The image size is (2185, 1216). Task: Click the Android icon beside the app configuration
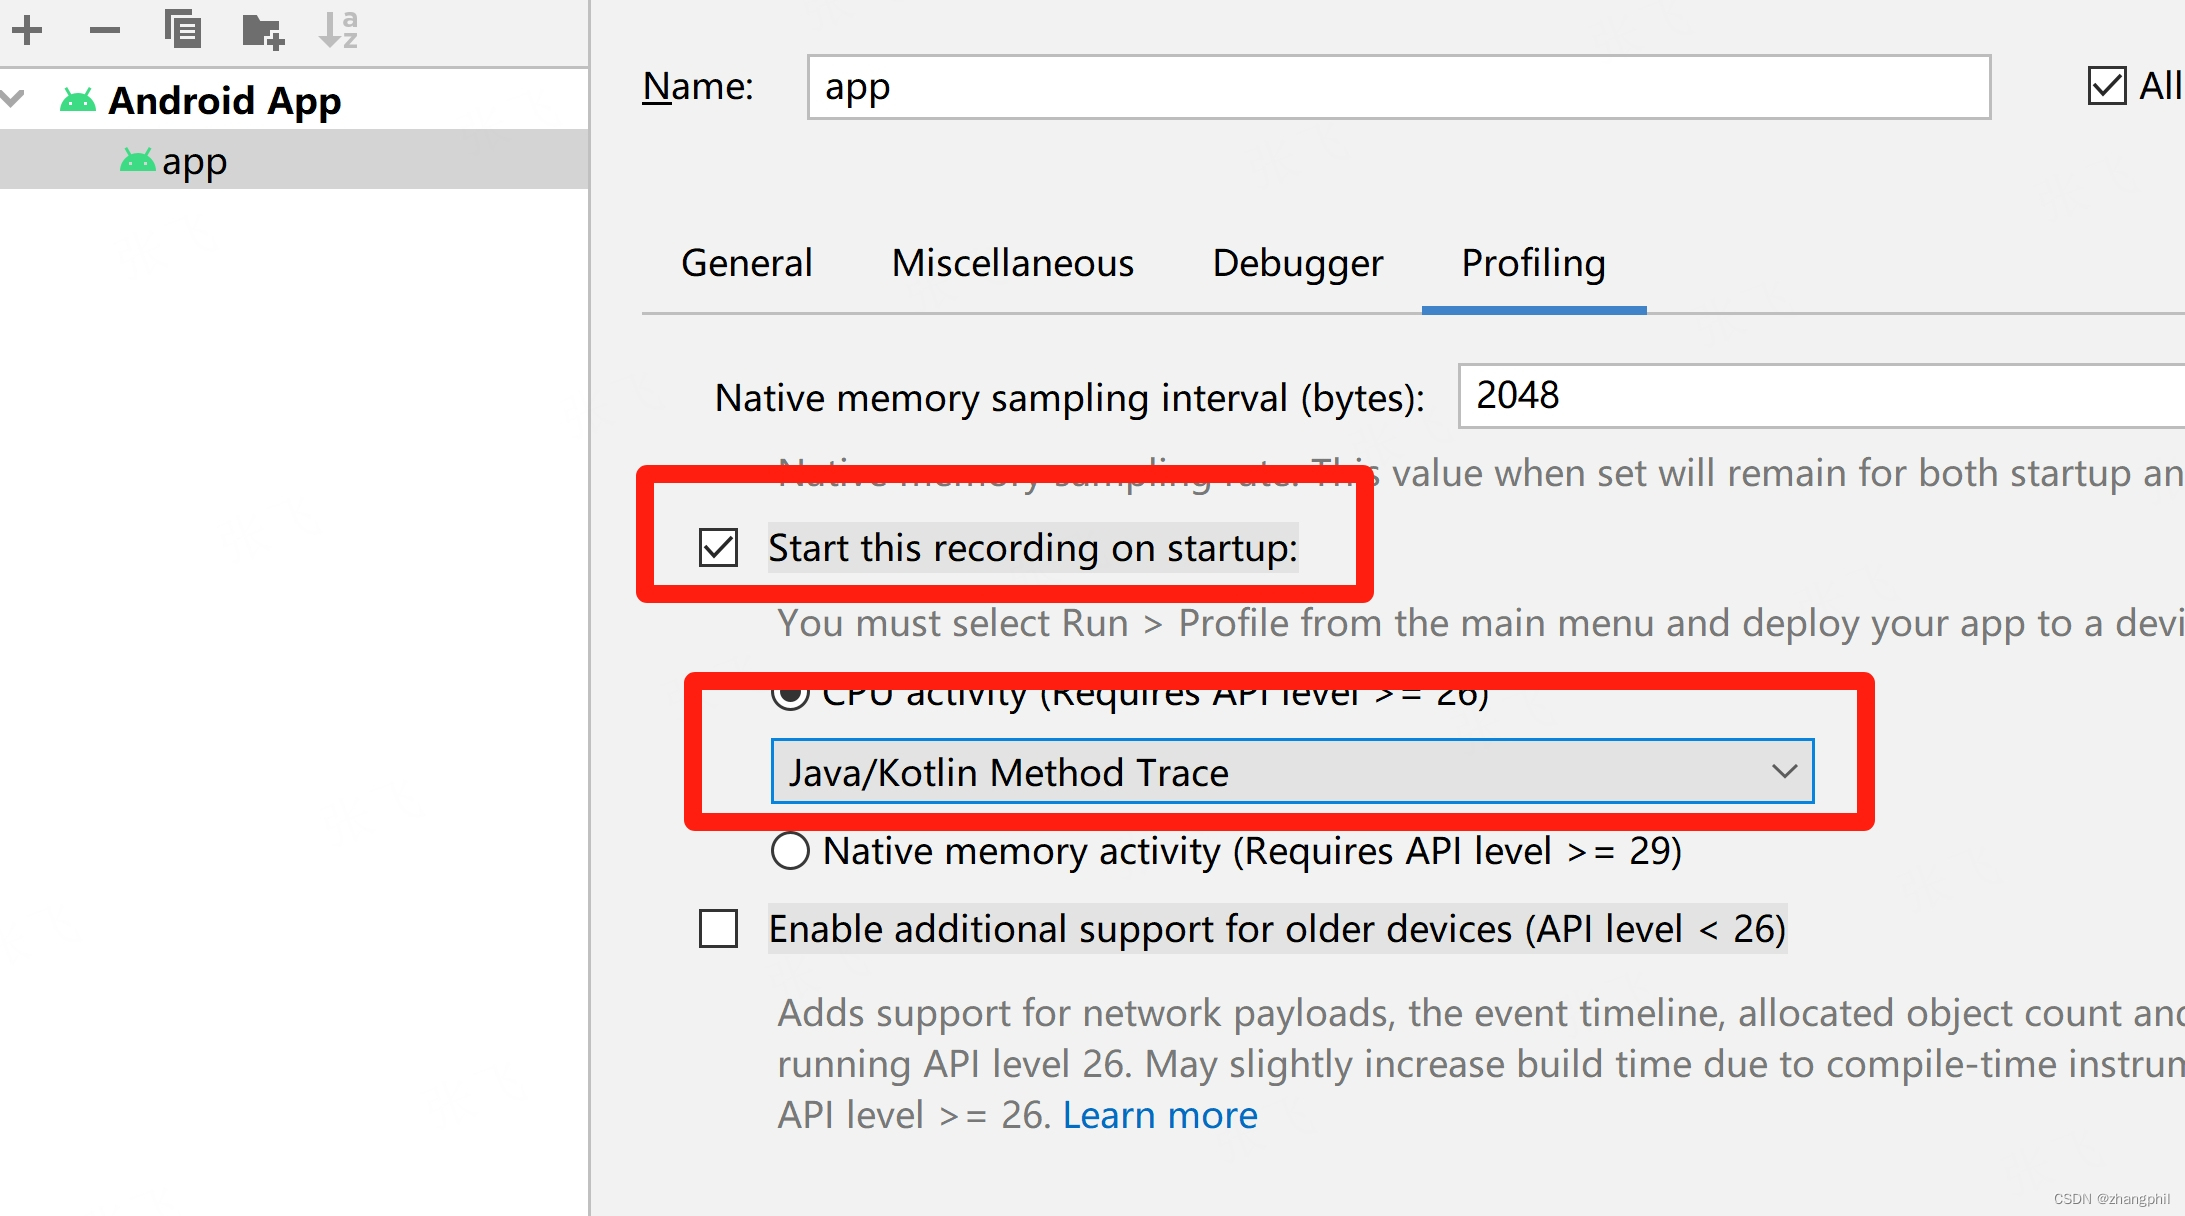140,159
